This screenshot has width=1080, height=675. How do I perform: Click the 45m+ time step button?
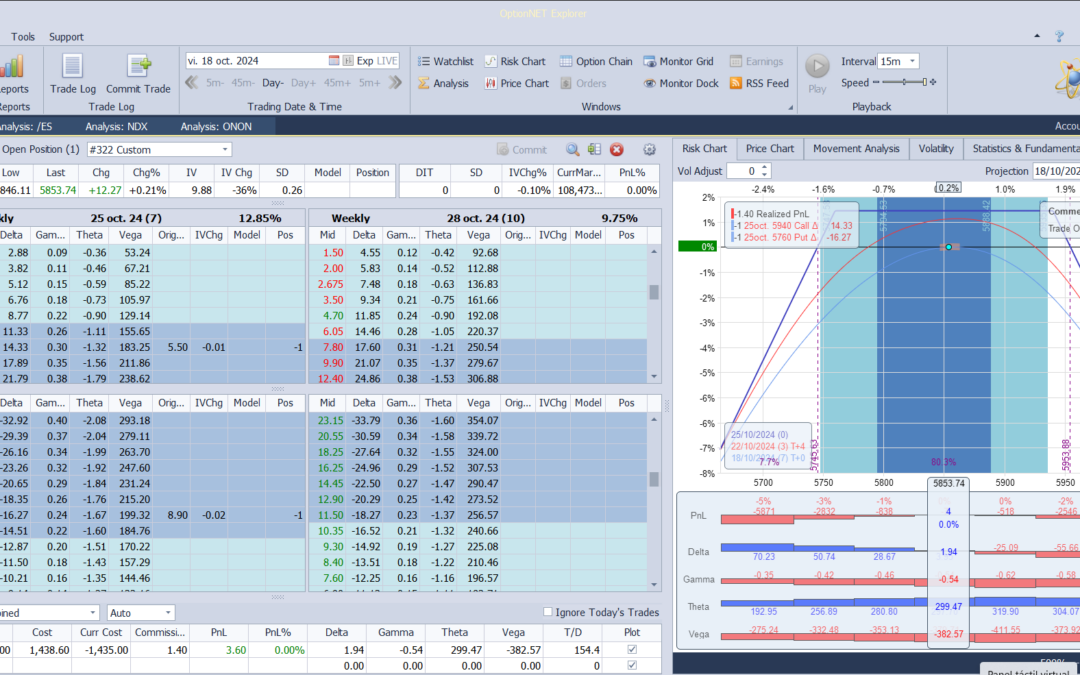[x=337, y=83]
